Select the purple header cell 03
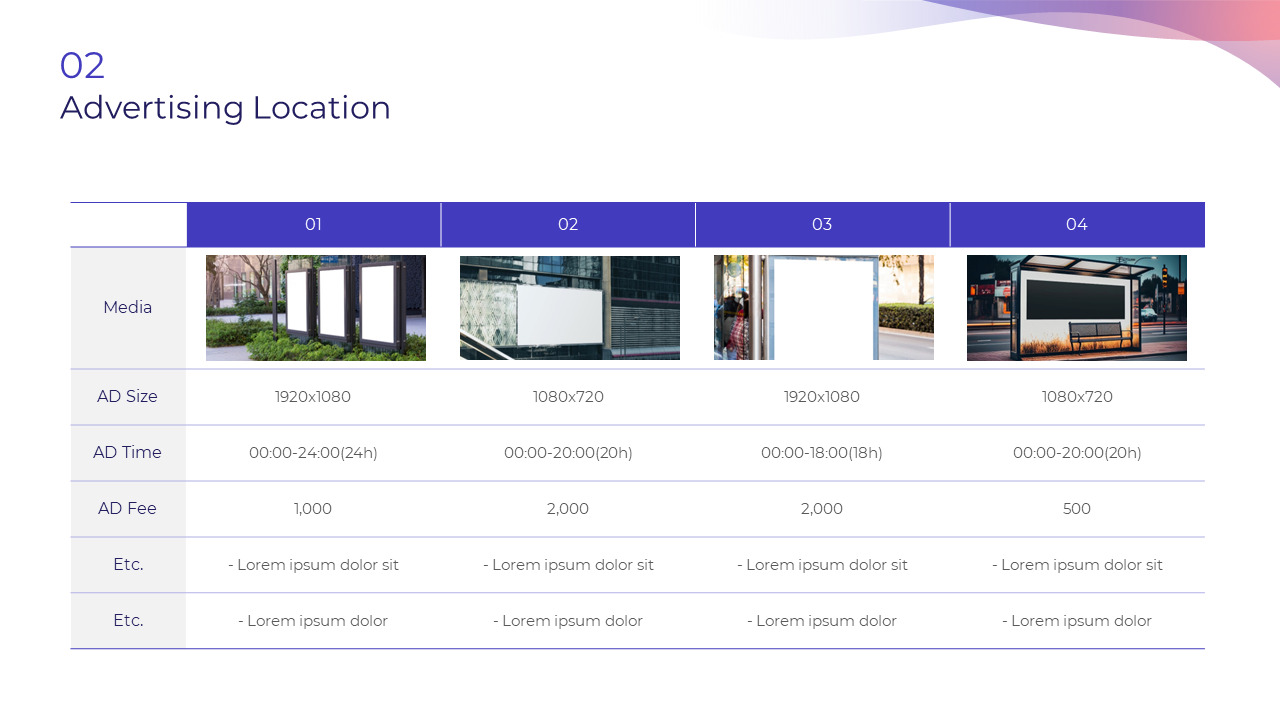 [x=823, y=224]
